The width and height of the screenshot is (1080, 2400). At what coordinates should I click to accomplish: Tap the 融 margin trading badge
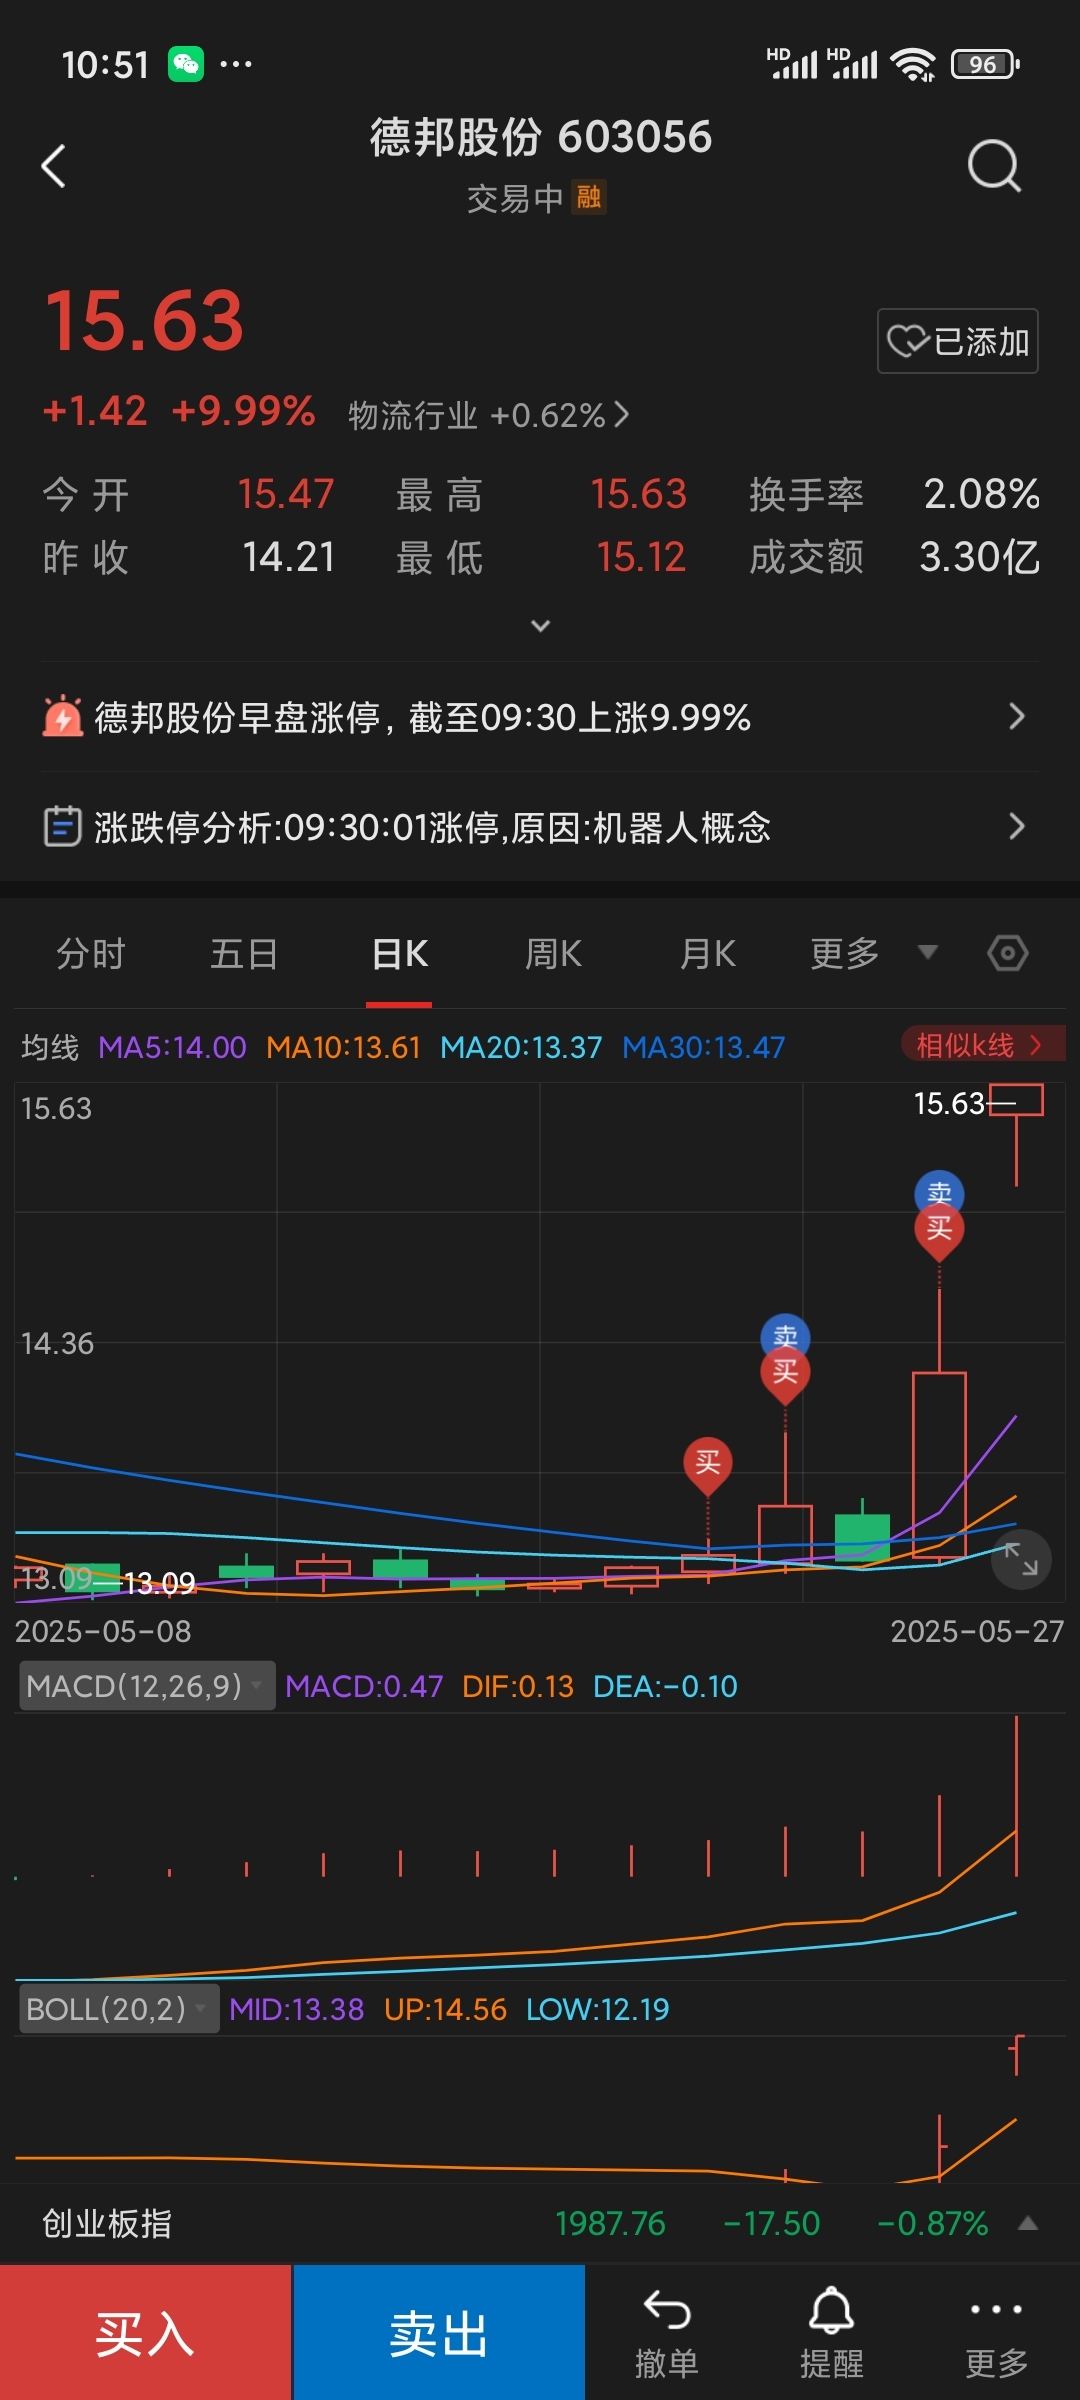(589, 197)
